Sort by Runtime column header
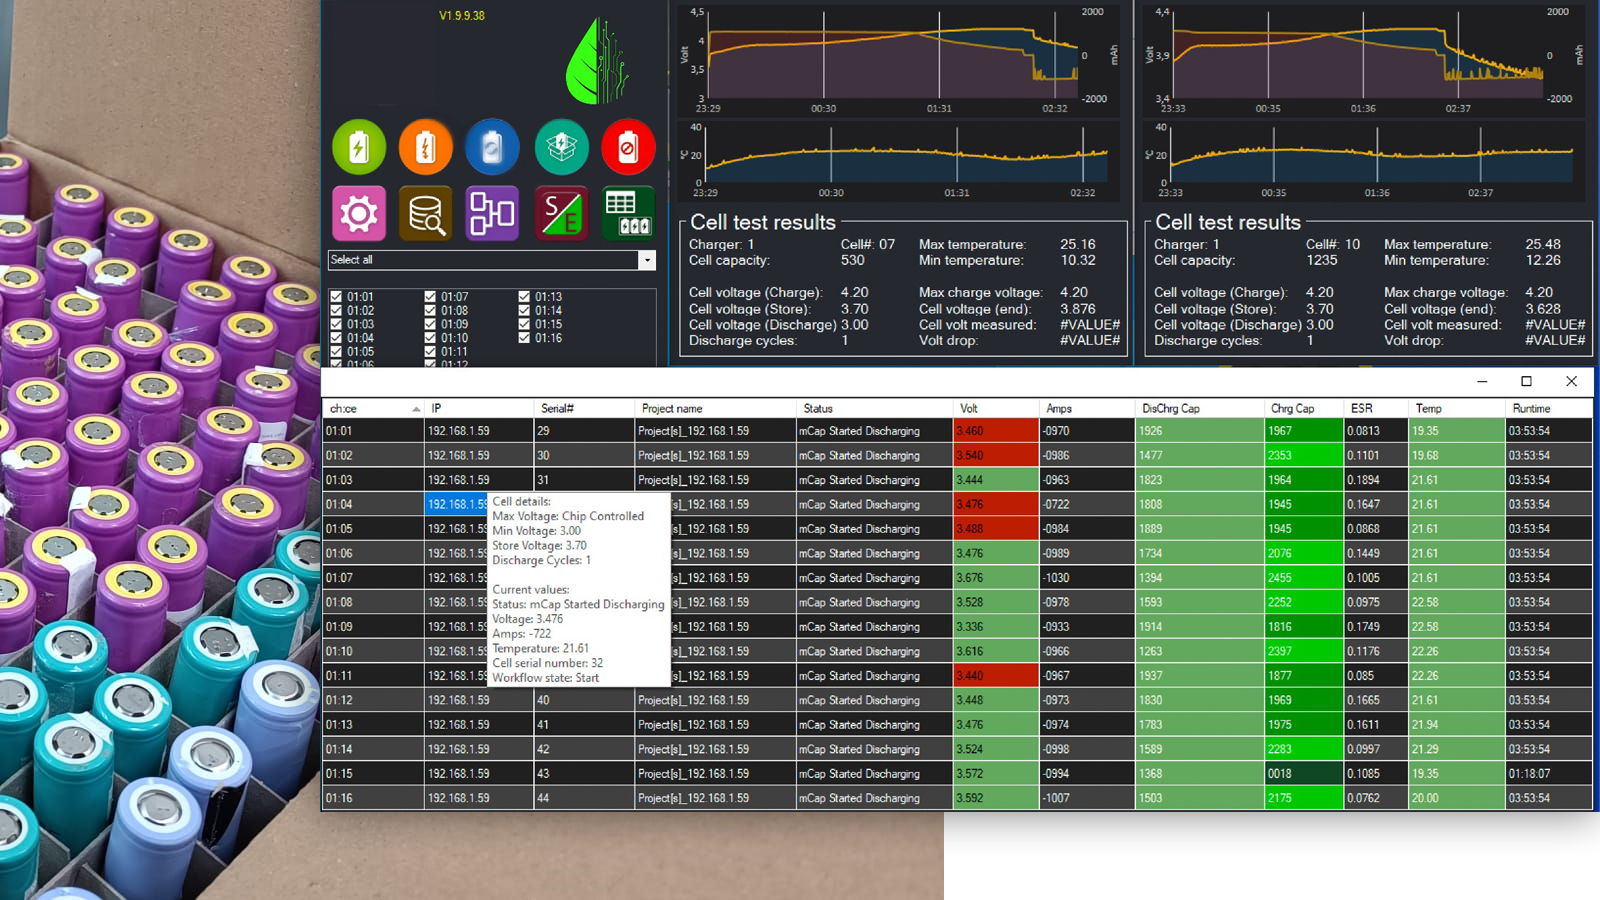The height and width of the screenshot is (900, 1600). coord(1549,408)
